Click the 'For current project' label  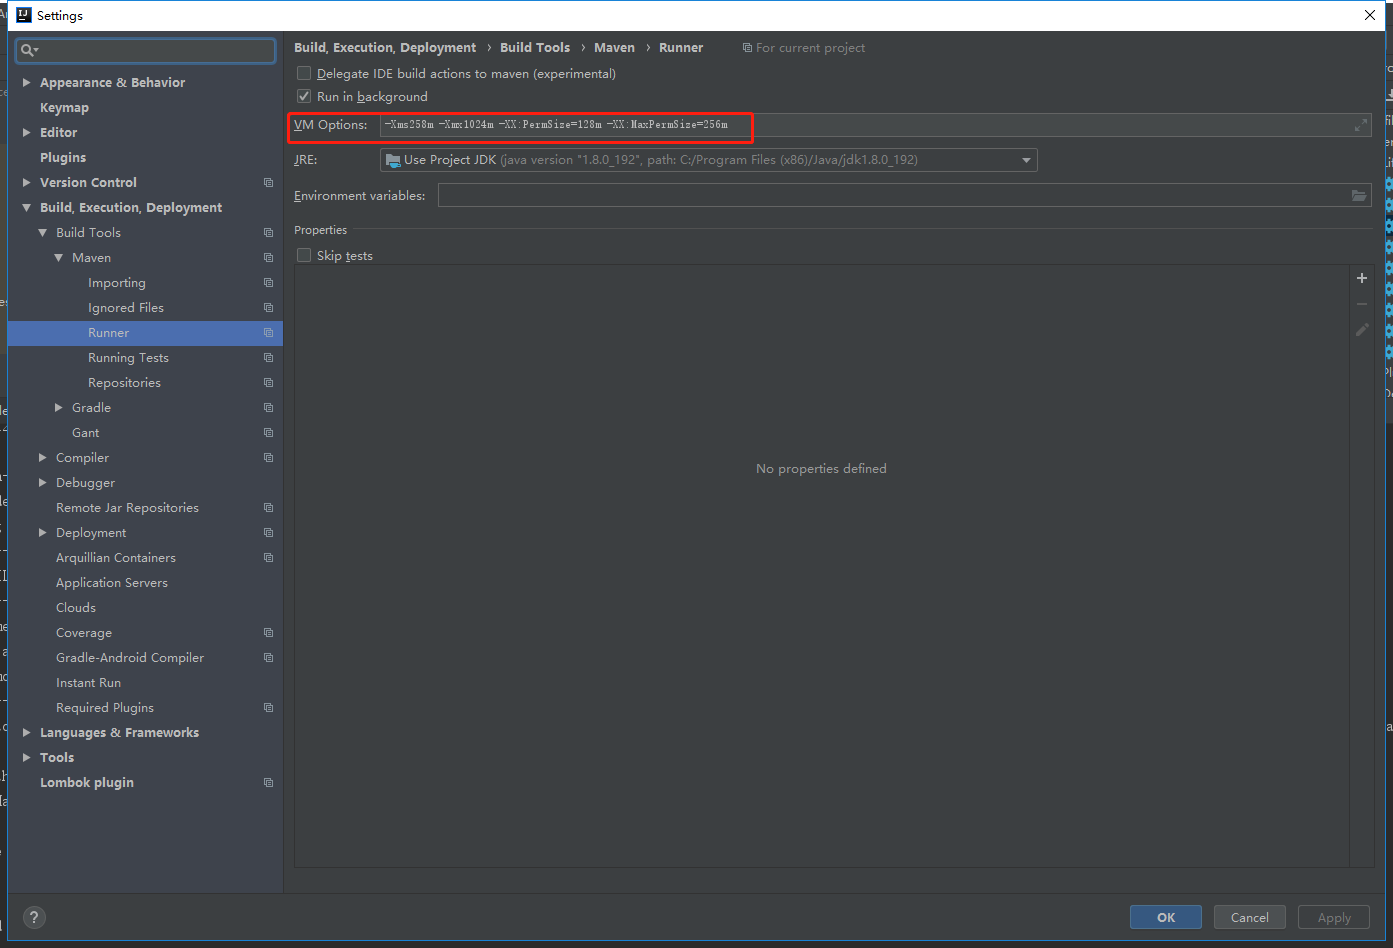[x=811, y=48]
